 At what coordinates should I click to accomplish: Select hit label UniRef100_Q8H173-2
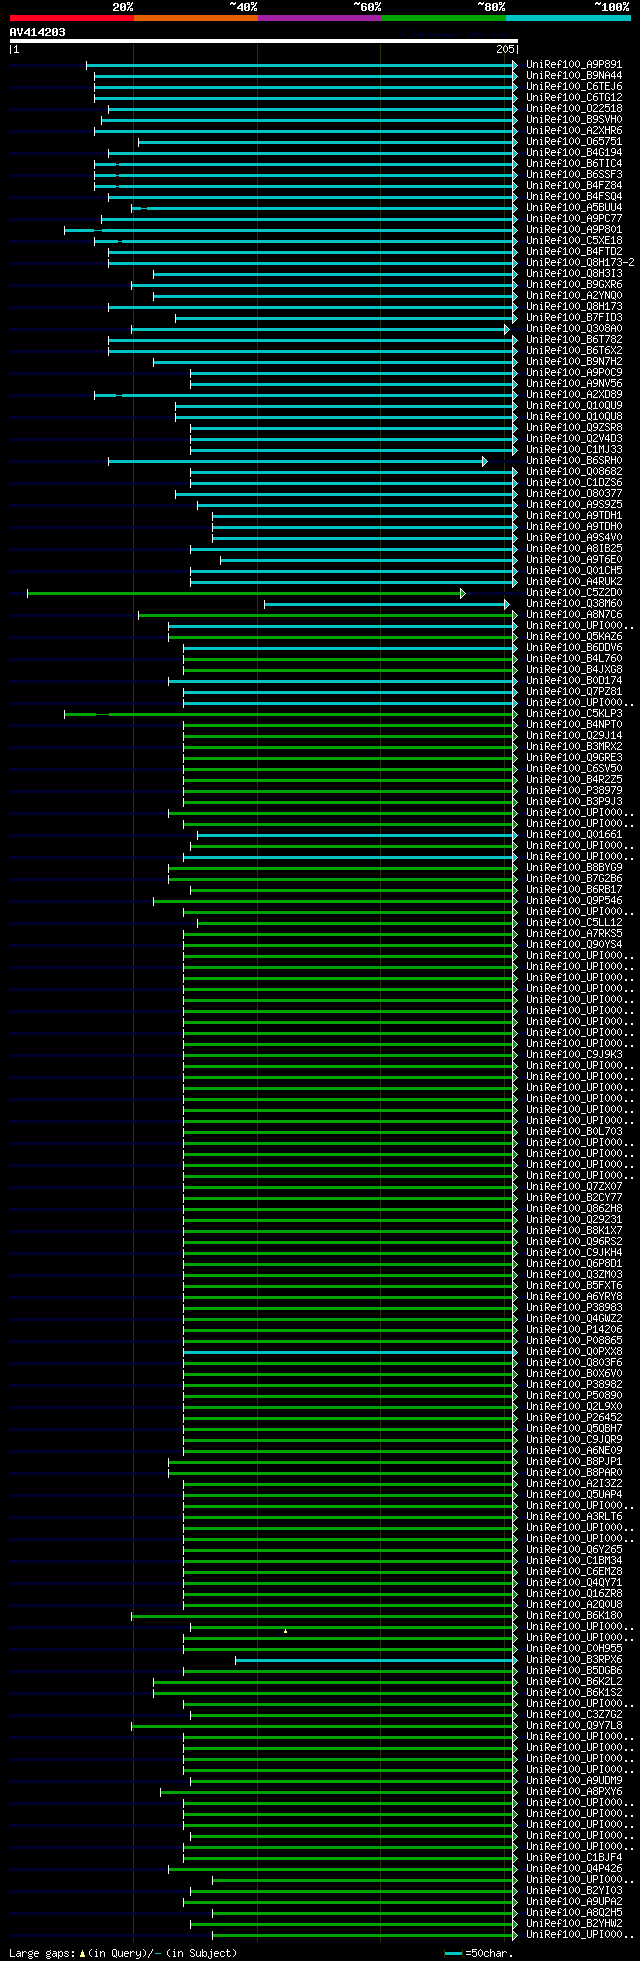click(580, 263)
